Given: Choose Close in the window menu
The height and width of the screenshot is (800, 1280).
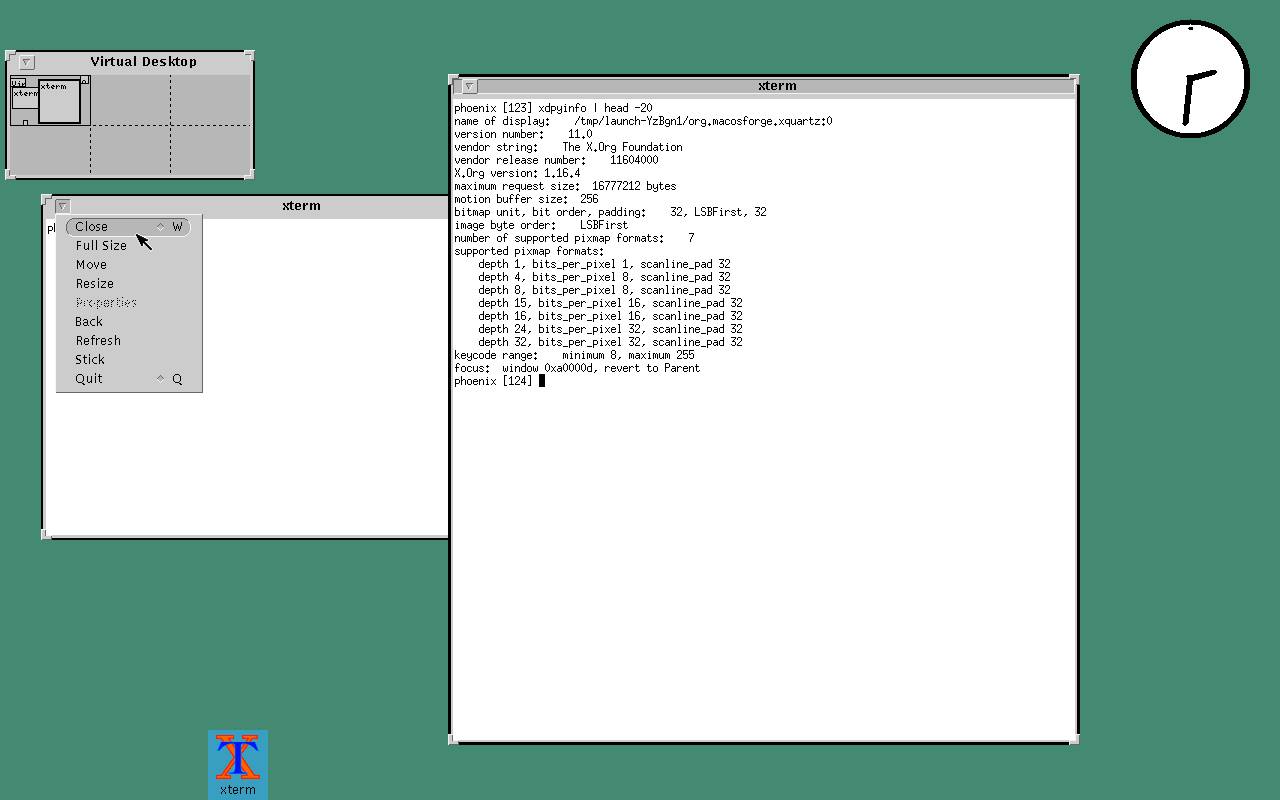Looking at the screenshot, I should [x=129, y=227].
